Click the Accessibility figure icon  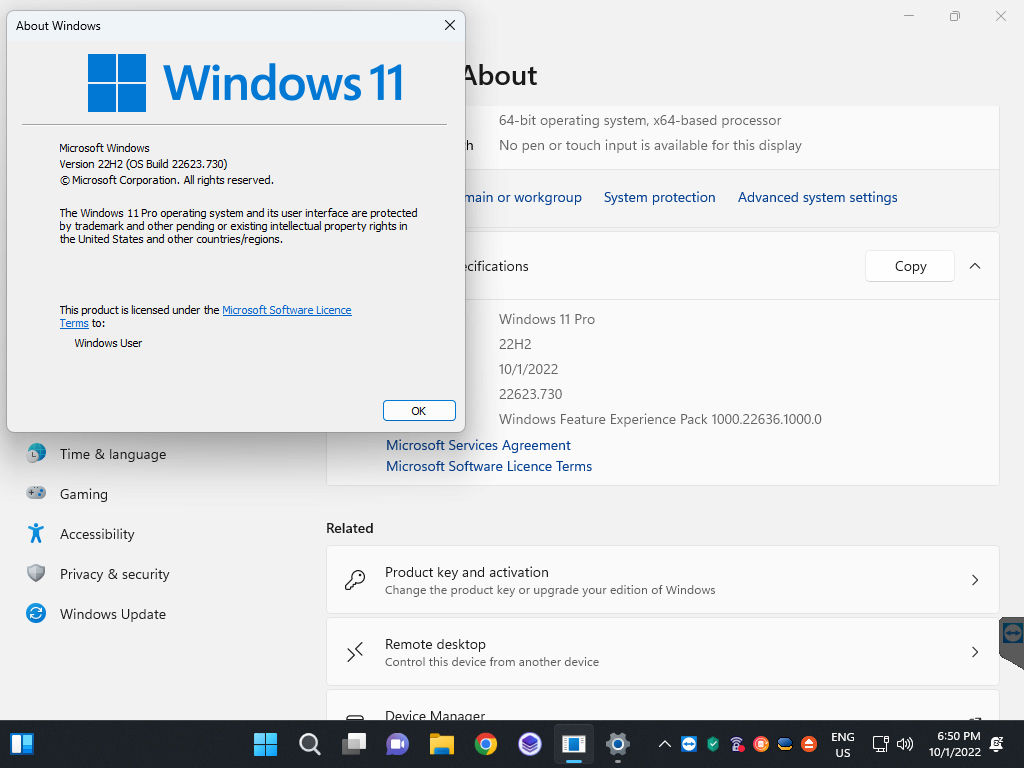pyautogui.click(x=36, y=534)
